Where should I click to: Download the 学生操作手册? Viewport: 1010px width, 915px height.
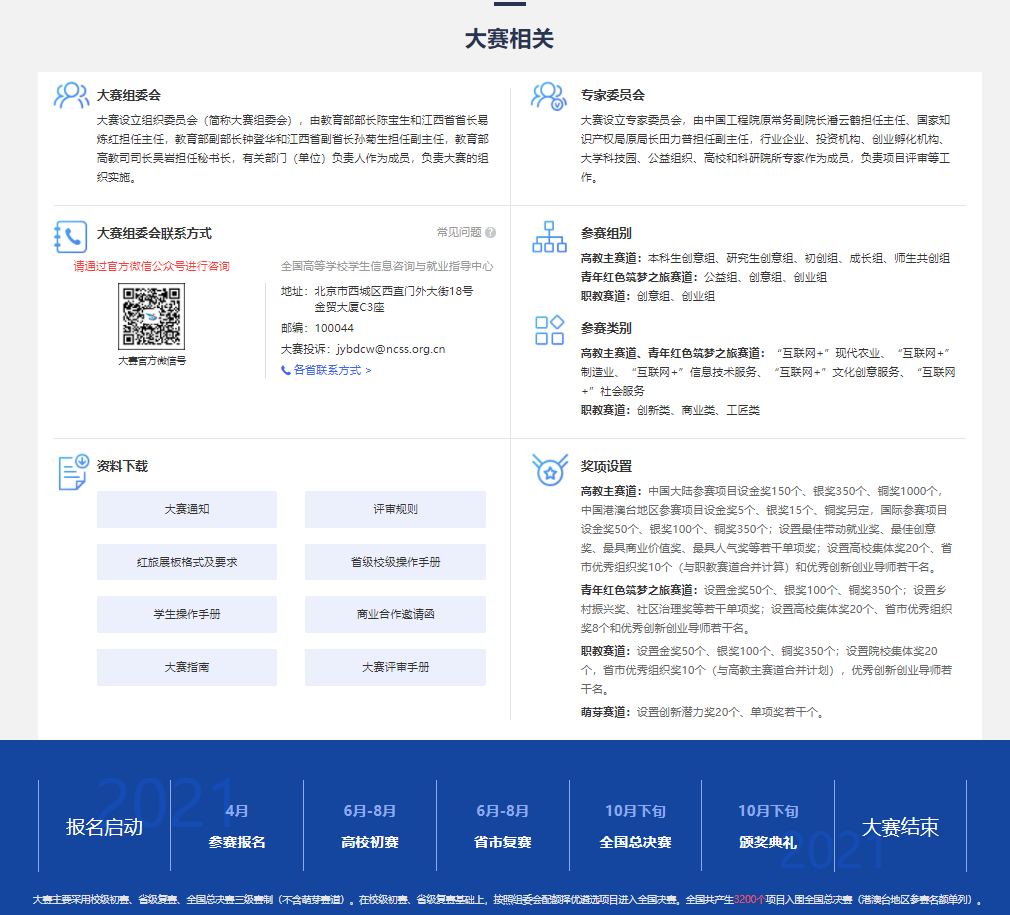[187, 614]
